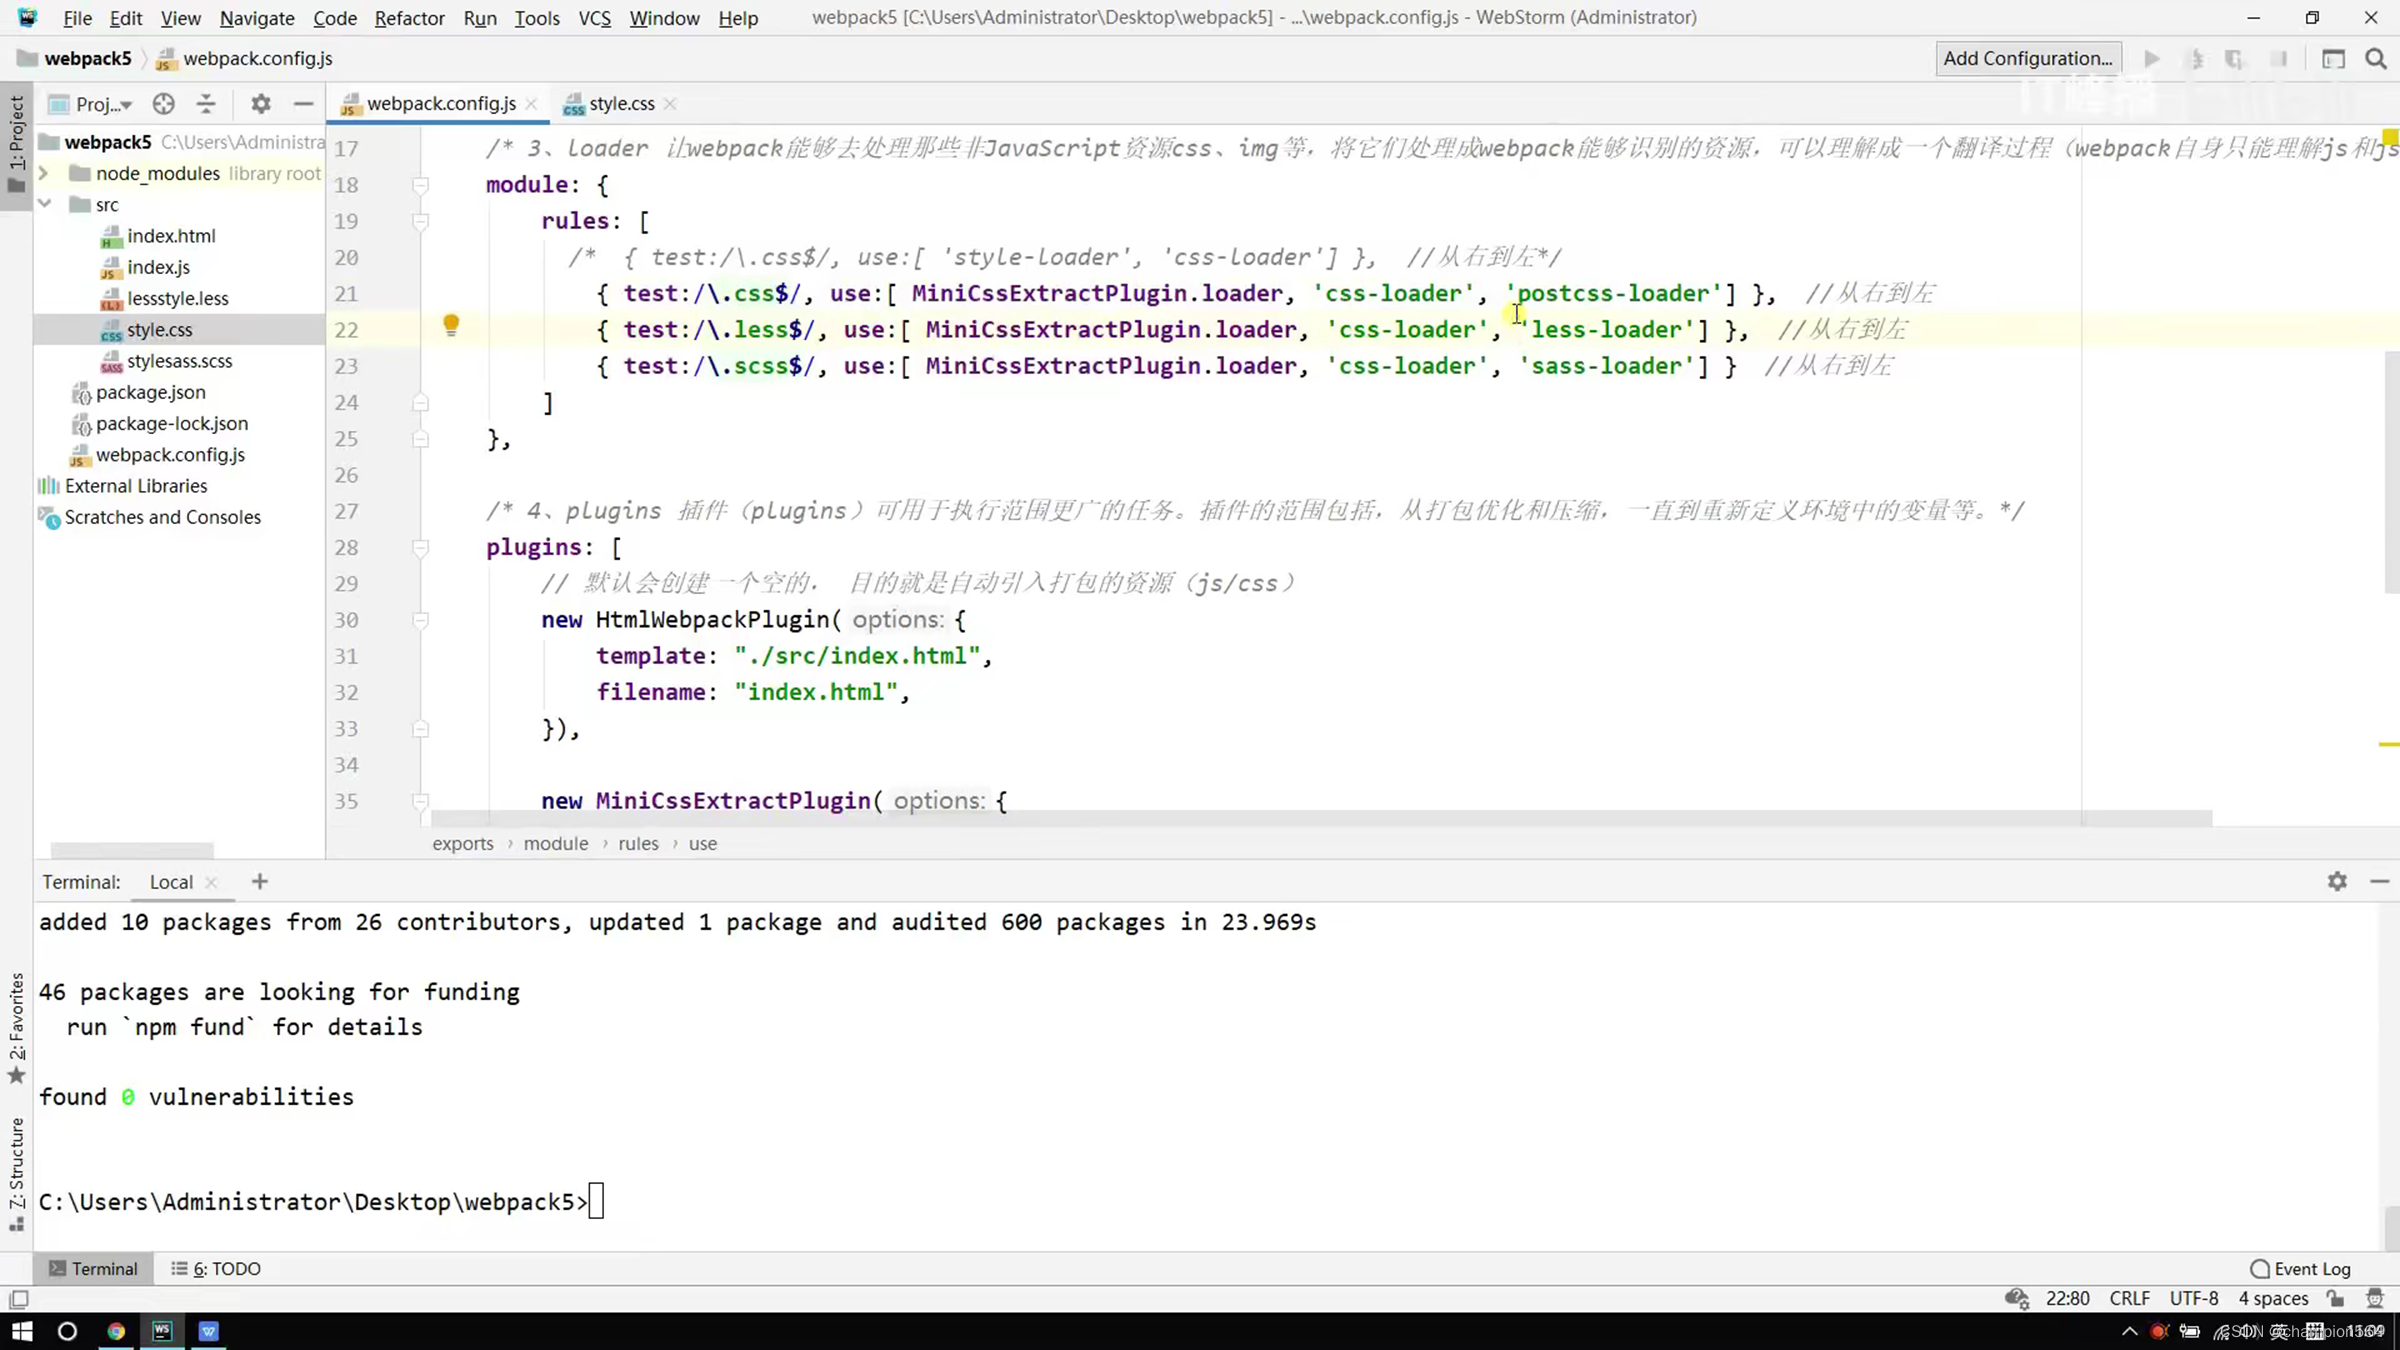Fold the module block at line 18
Screen dimensions: 2400x1350
coord(421,185)
